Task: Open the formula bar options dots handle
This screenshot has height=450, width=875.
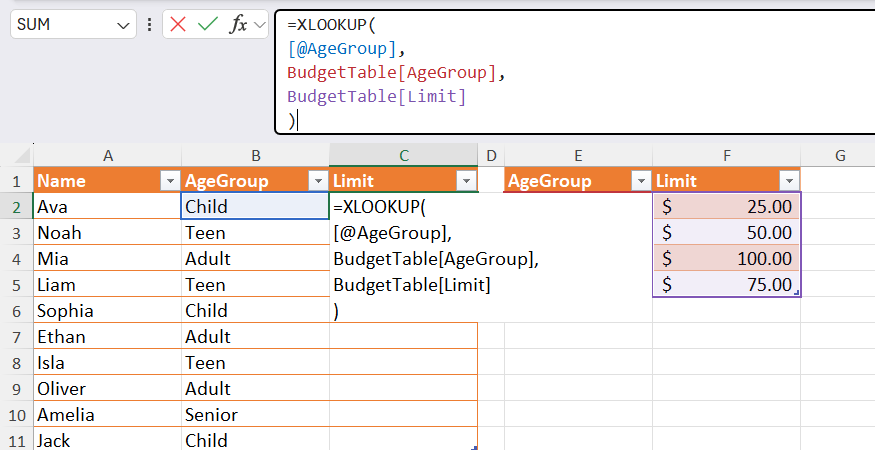Action: tap(149, 25)
